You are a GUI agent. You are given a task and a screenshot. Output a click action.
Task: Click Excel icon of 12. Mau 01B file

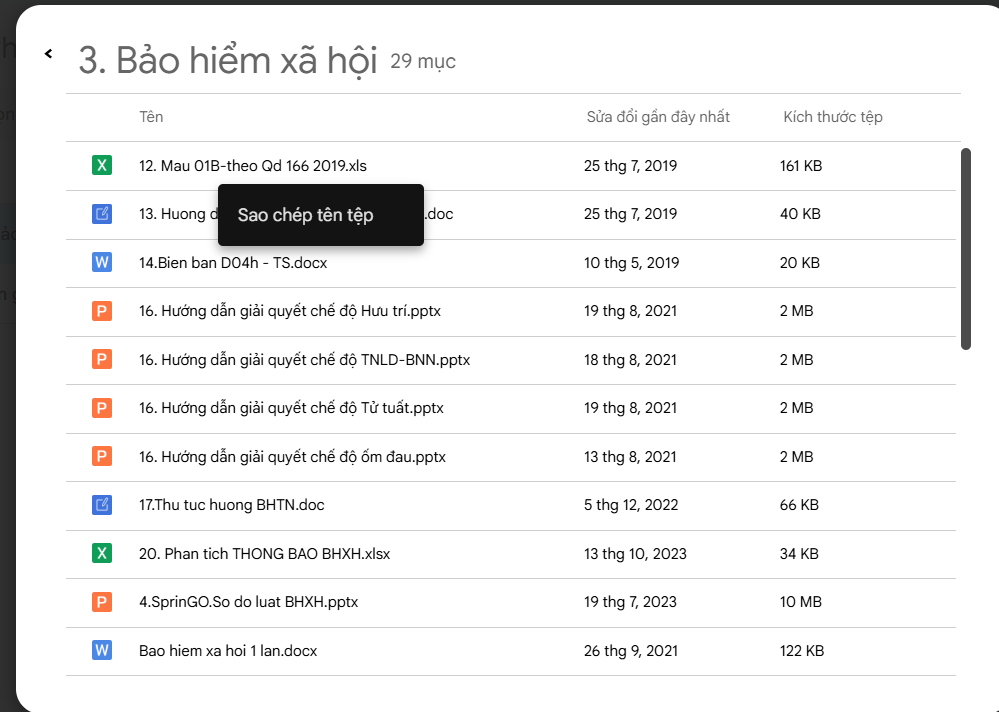click(102, 166)
